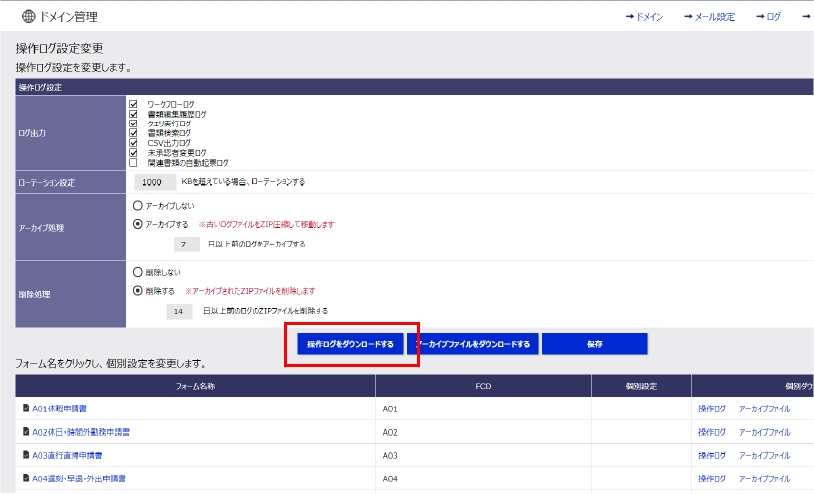Uncheck the 未承認者変更ログ checkbox
The height and width of the screenshot is (494, 814).
coord(134,152)
